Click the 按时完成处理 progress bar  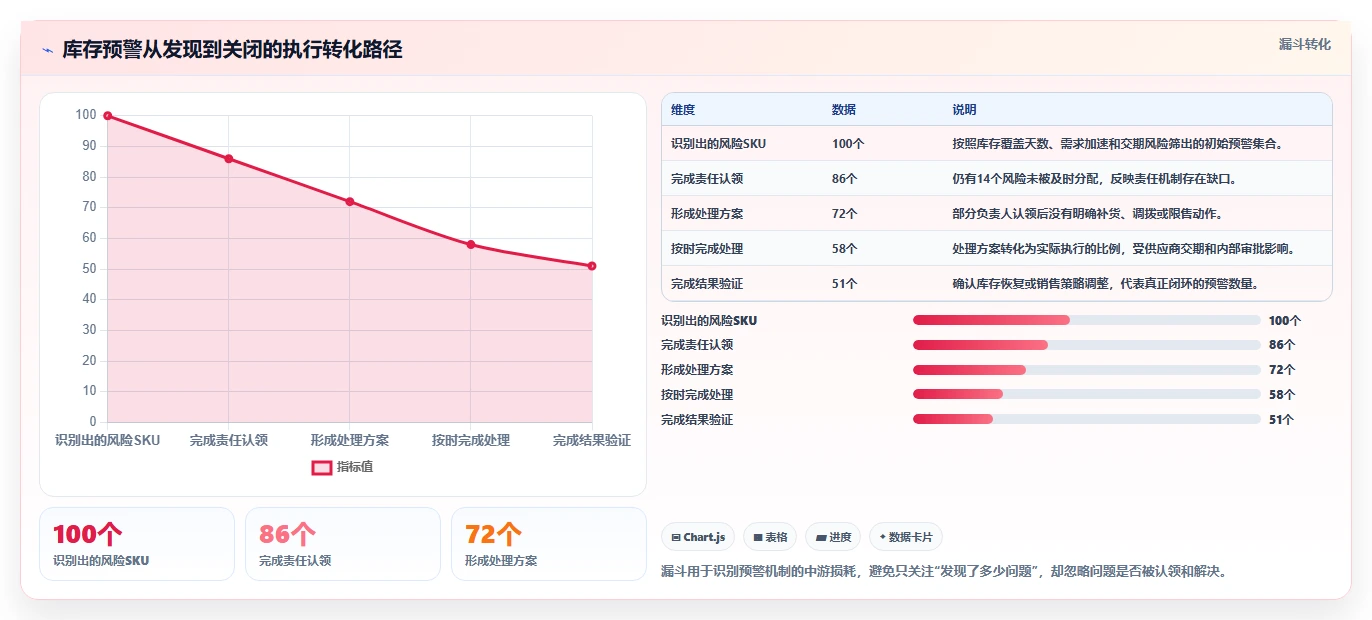click(1086, 394)
